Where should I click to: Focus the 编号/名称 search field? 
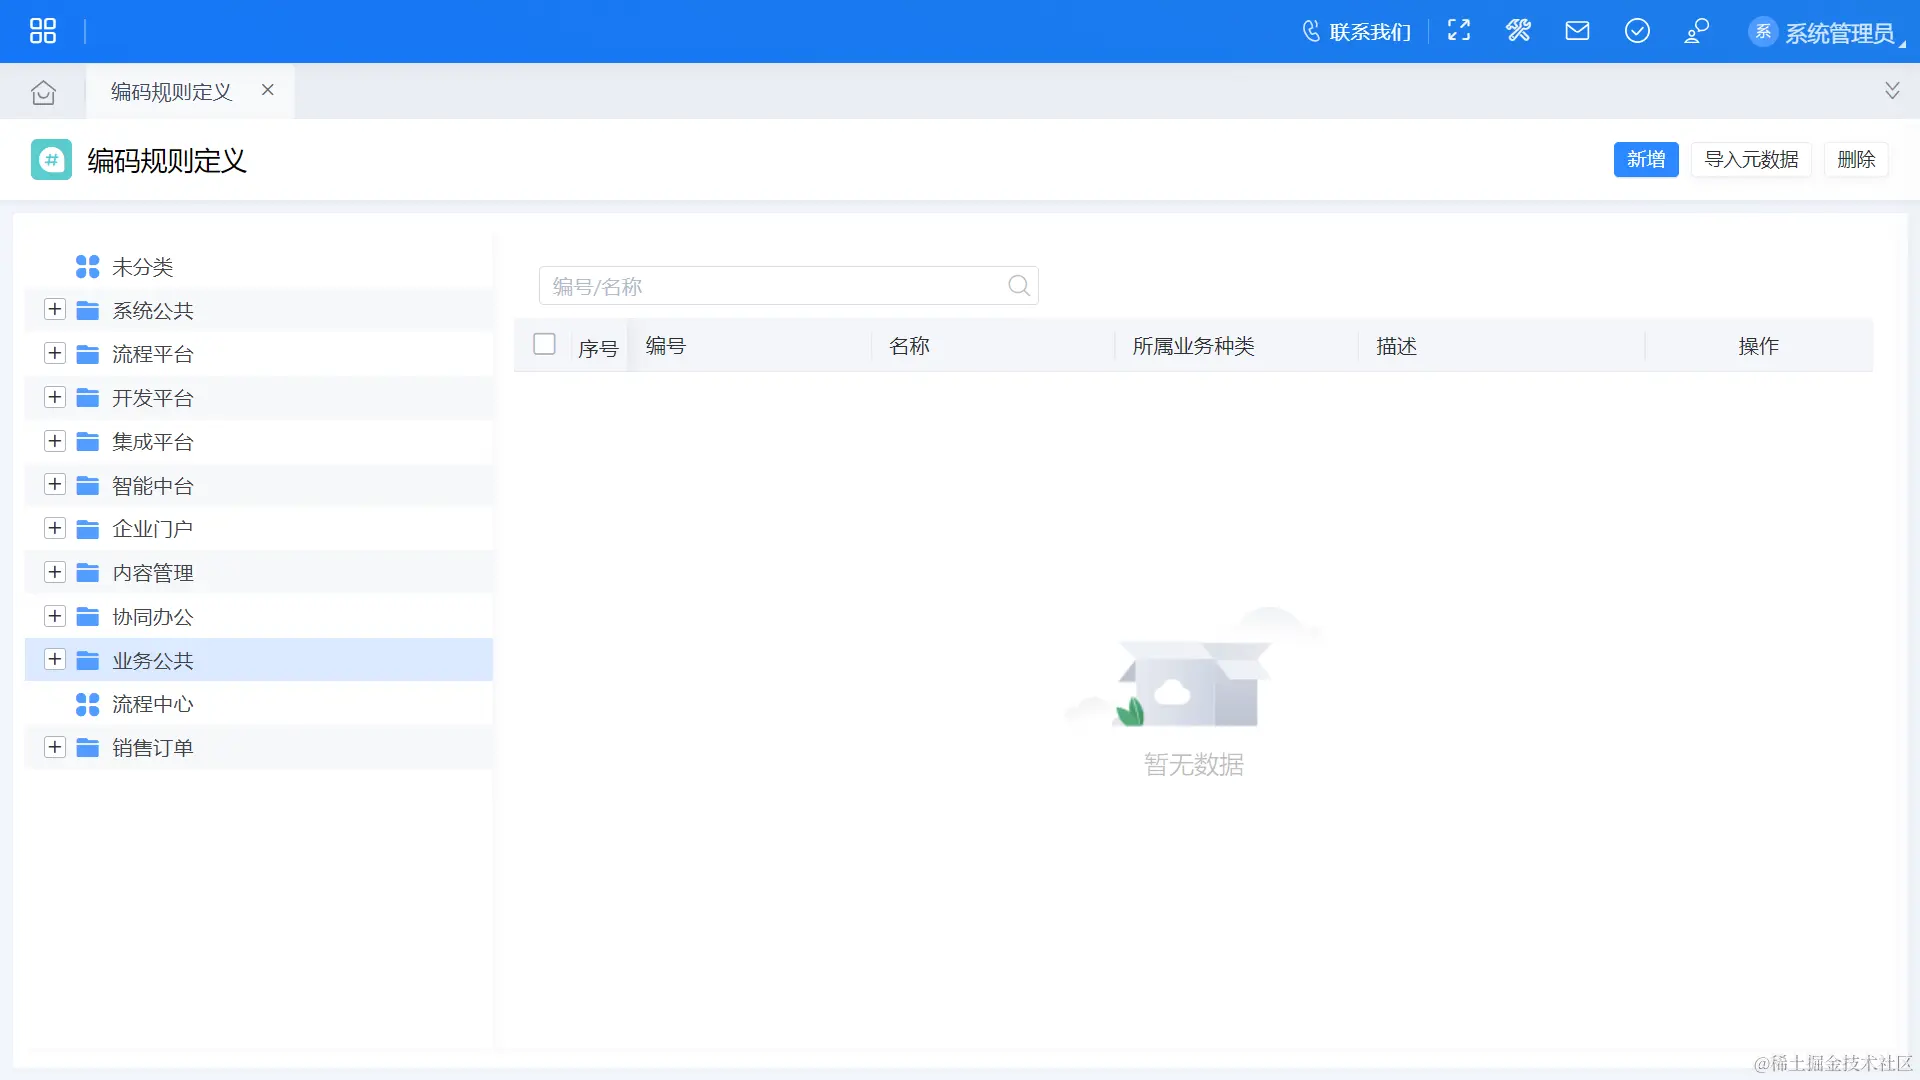coord(775,286)
